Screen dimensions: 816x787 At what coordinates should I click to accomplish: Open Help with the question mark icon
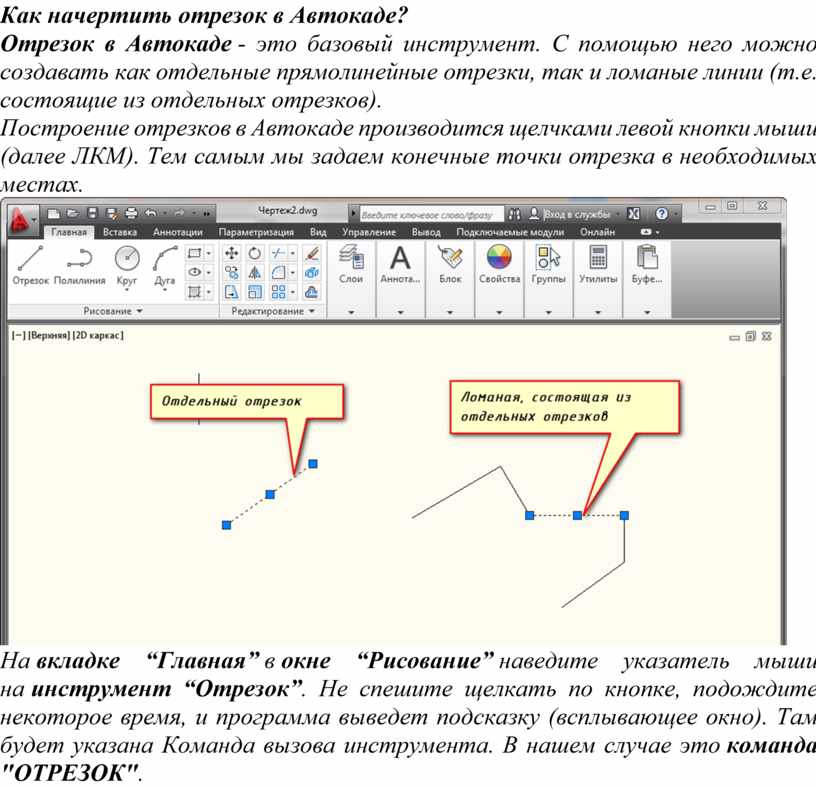tap(661, 214)
